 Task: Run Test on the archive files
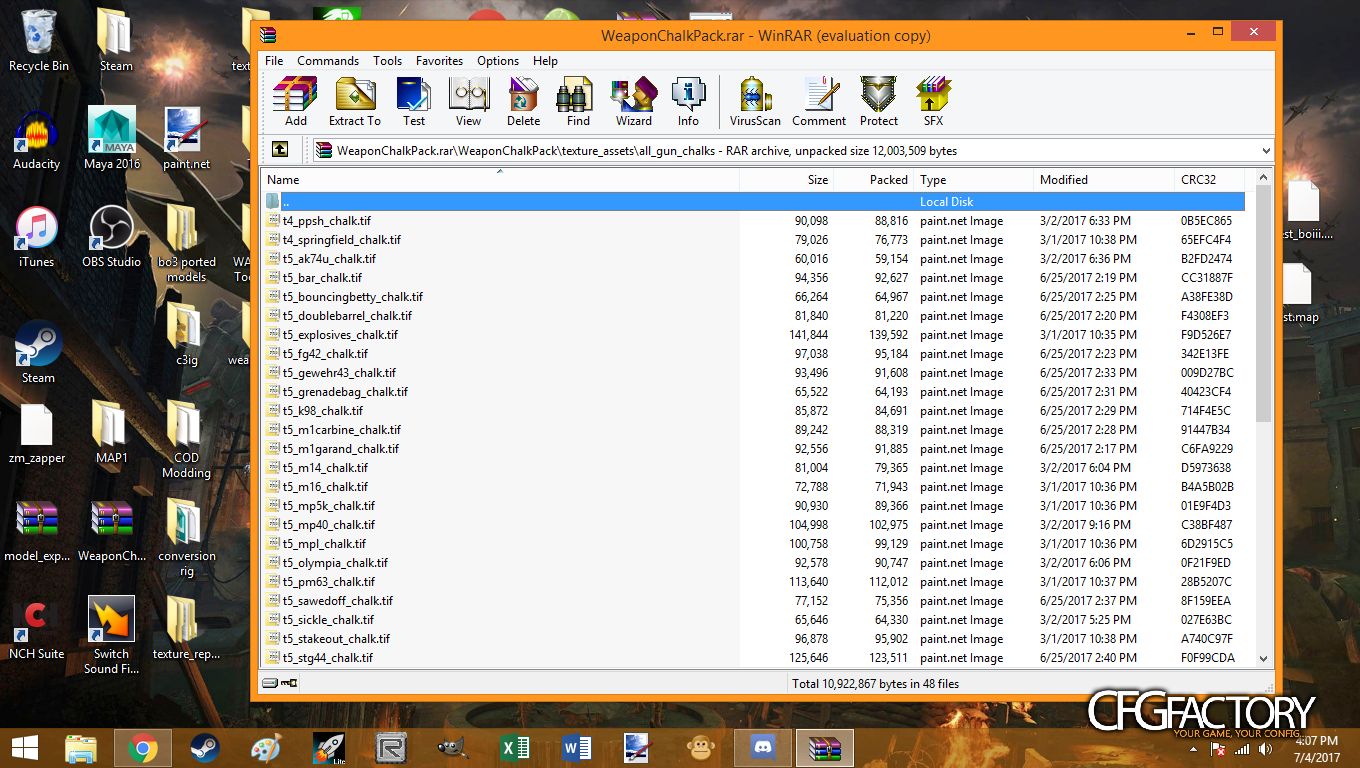point(414,101)
